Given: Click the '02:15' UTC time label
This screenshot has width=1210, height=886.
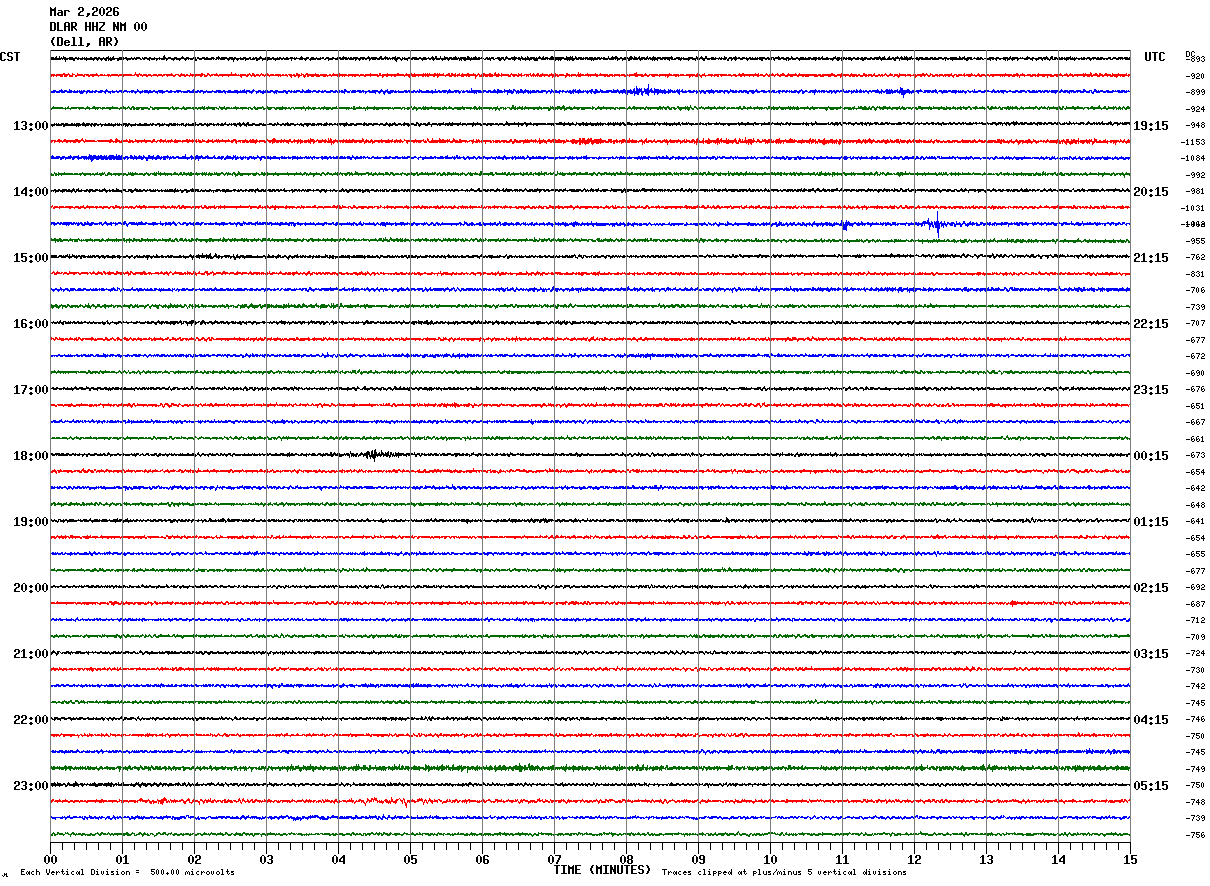Looking at the screenshot, I should click(x=1151, y=588).
